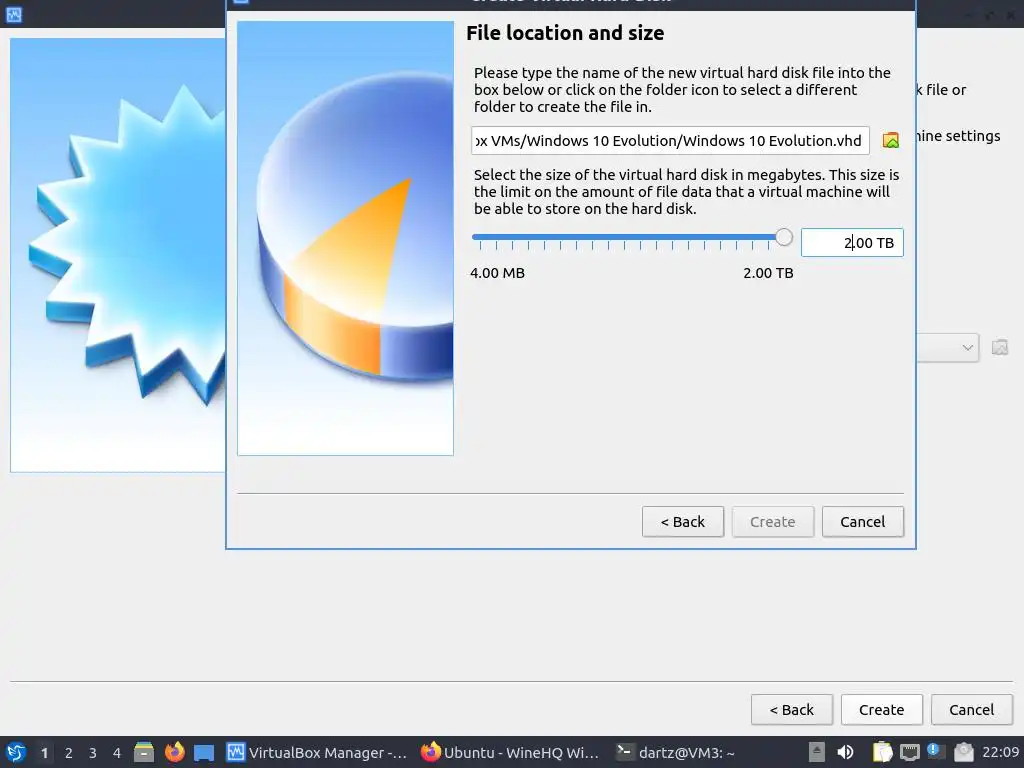Expand the disk dropdown in the background window
Viewport: 1024px width, 768px height.
point(968,347)
